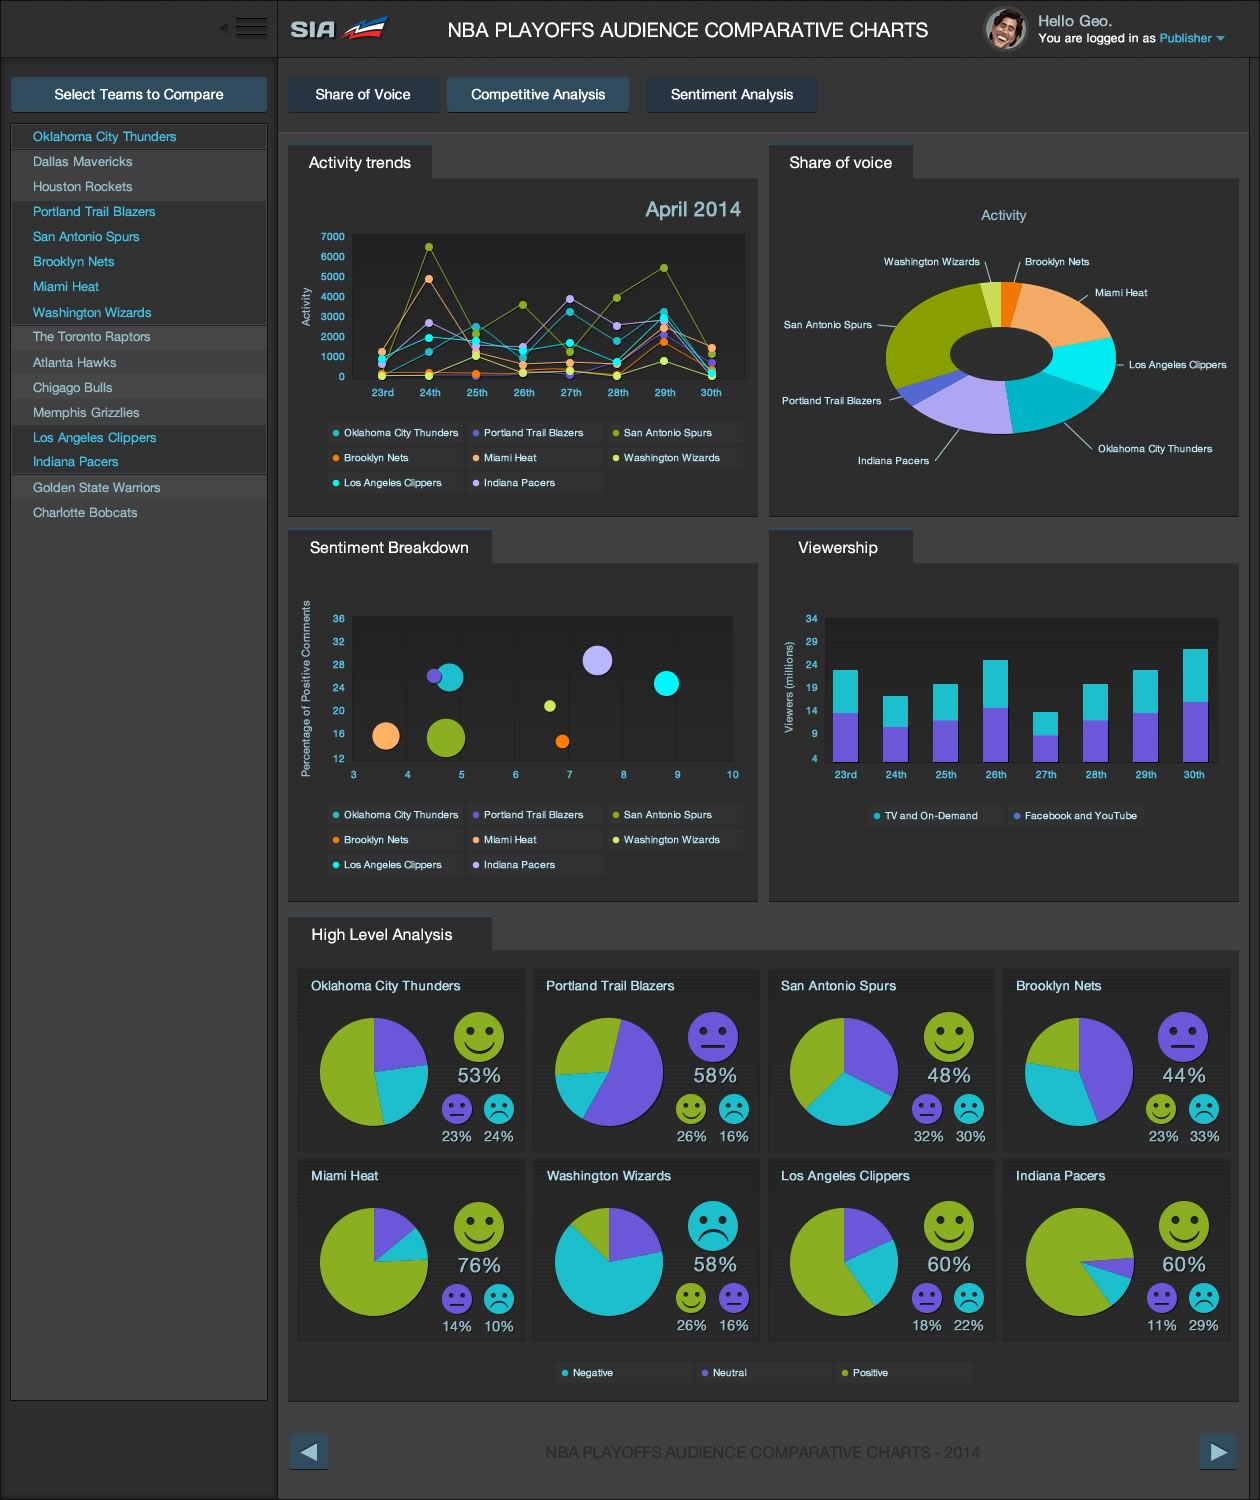Select the Competitive Analysis button
This screenshot has height=1500, width=1260.
pos(538,95)
